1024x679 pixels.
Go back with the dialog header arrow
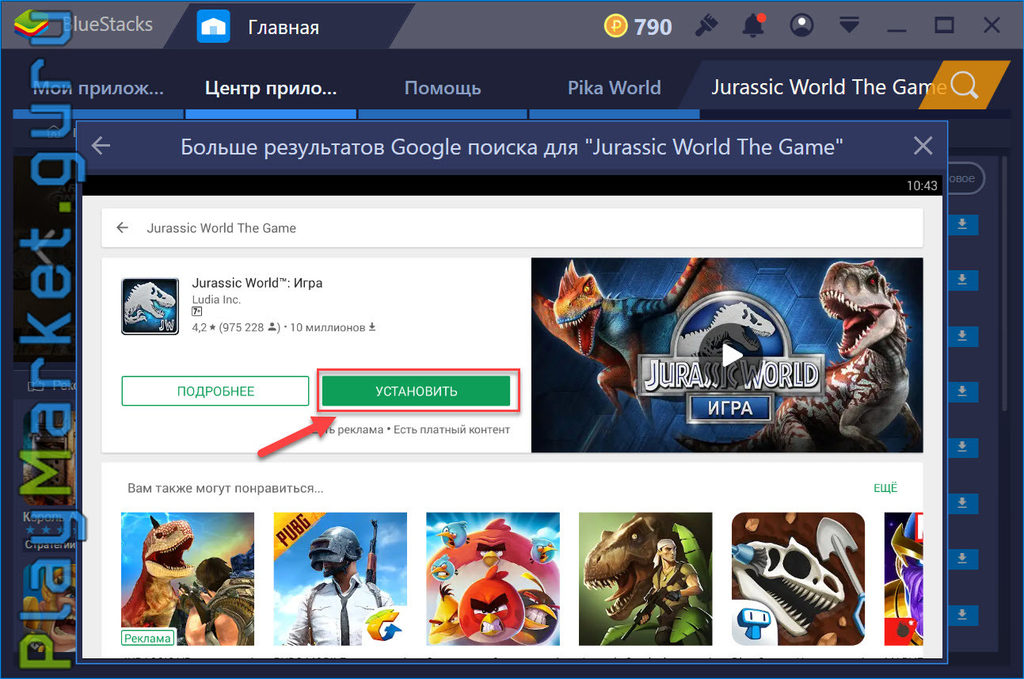tap(101, 146)
